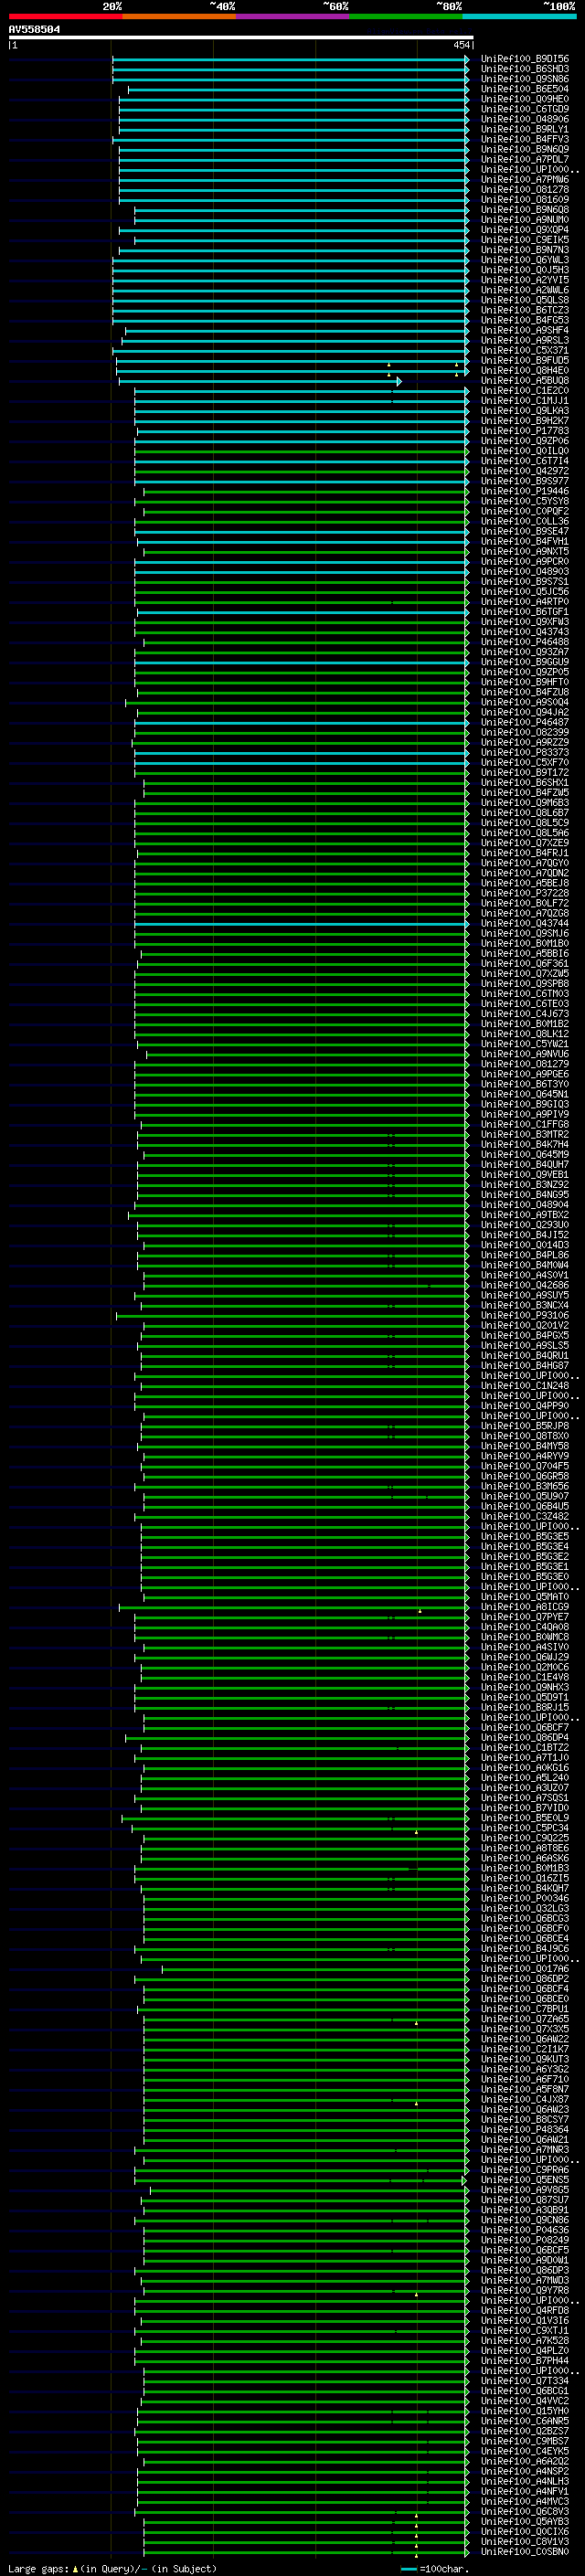Select label UniRef100_C1N248
This screenshot has width=585, height=2576.
[x=525, y=1385]
